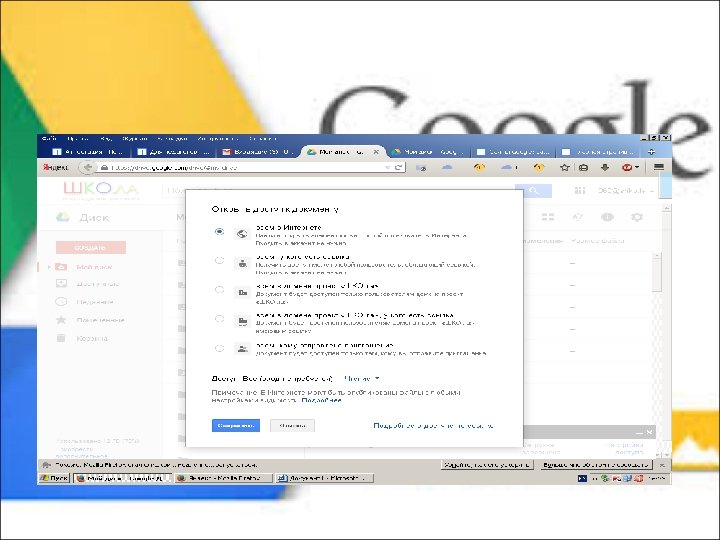Click the mail badge icon in the toolbar
Viewport: 720px width, 540px height.
(x=421, y=168)
